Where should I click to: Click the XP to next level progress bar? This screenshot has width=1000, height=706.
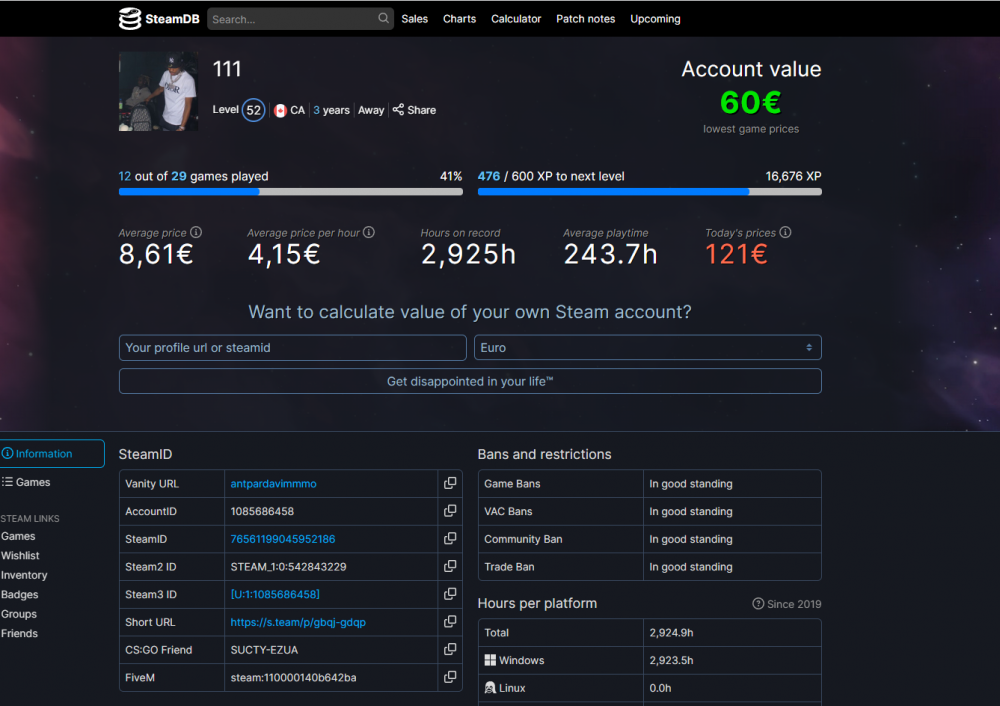click(x=649, y=191)
